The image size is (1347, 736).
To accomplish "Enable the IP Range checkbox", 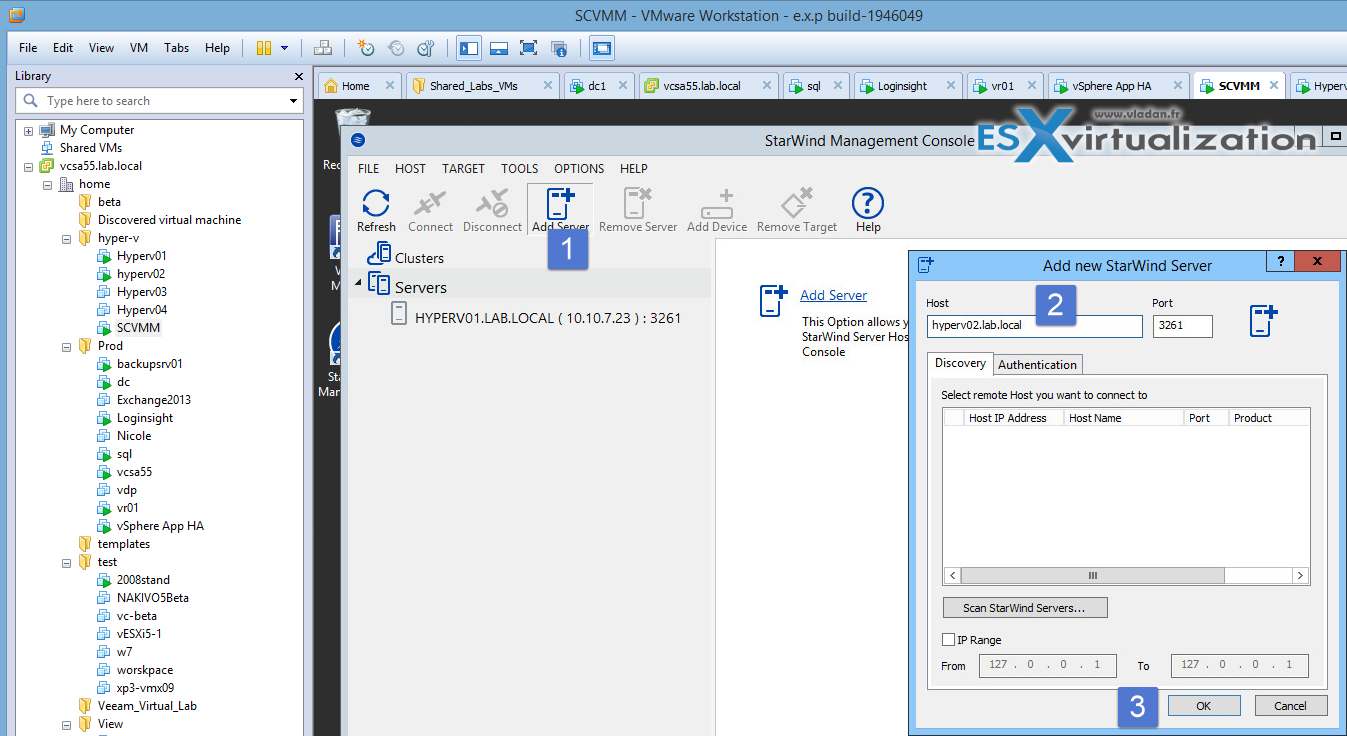I will [948, 640].
